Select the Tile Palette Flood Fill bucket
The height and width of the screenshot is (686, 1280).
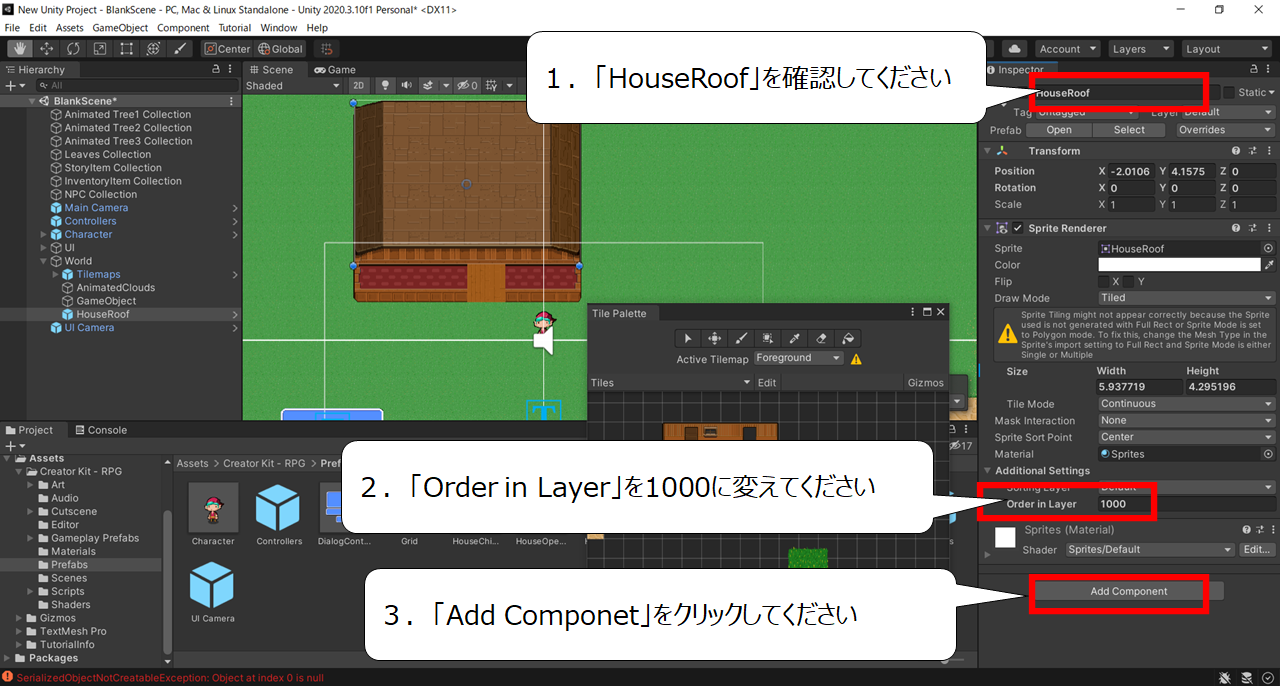(x=848, y=338)
